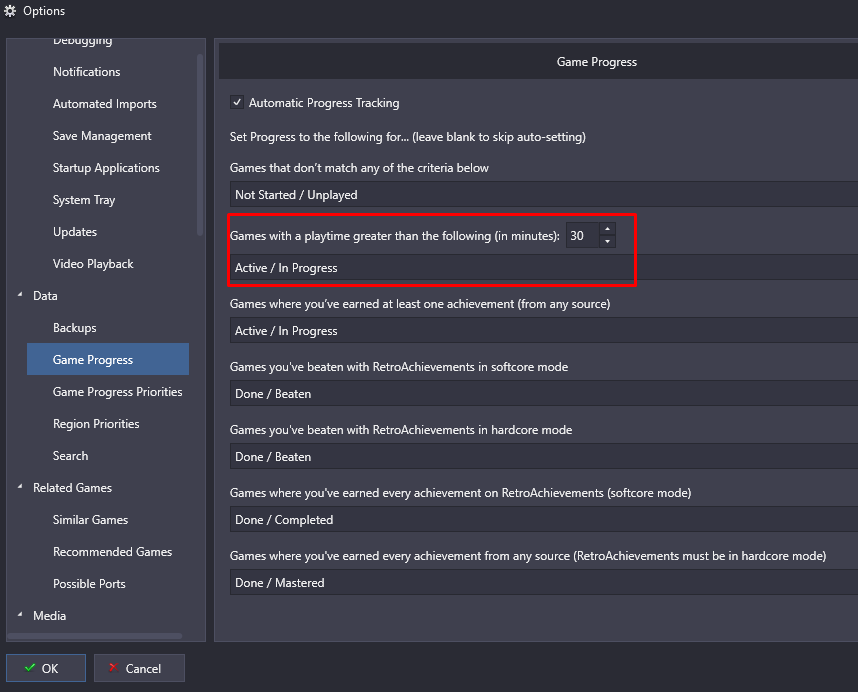This screenshot has width=858, height=692.
Task: Collapse the Media section arrow
Action: pos(21,616)
